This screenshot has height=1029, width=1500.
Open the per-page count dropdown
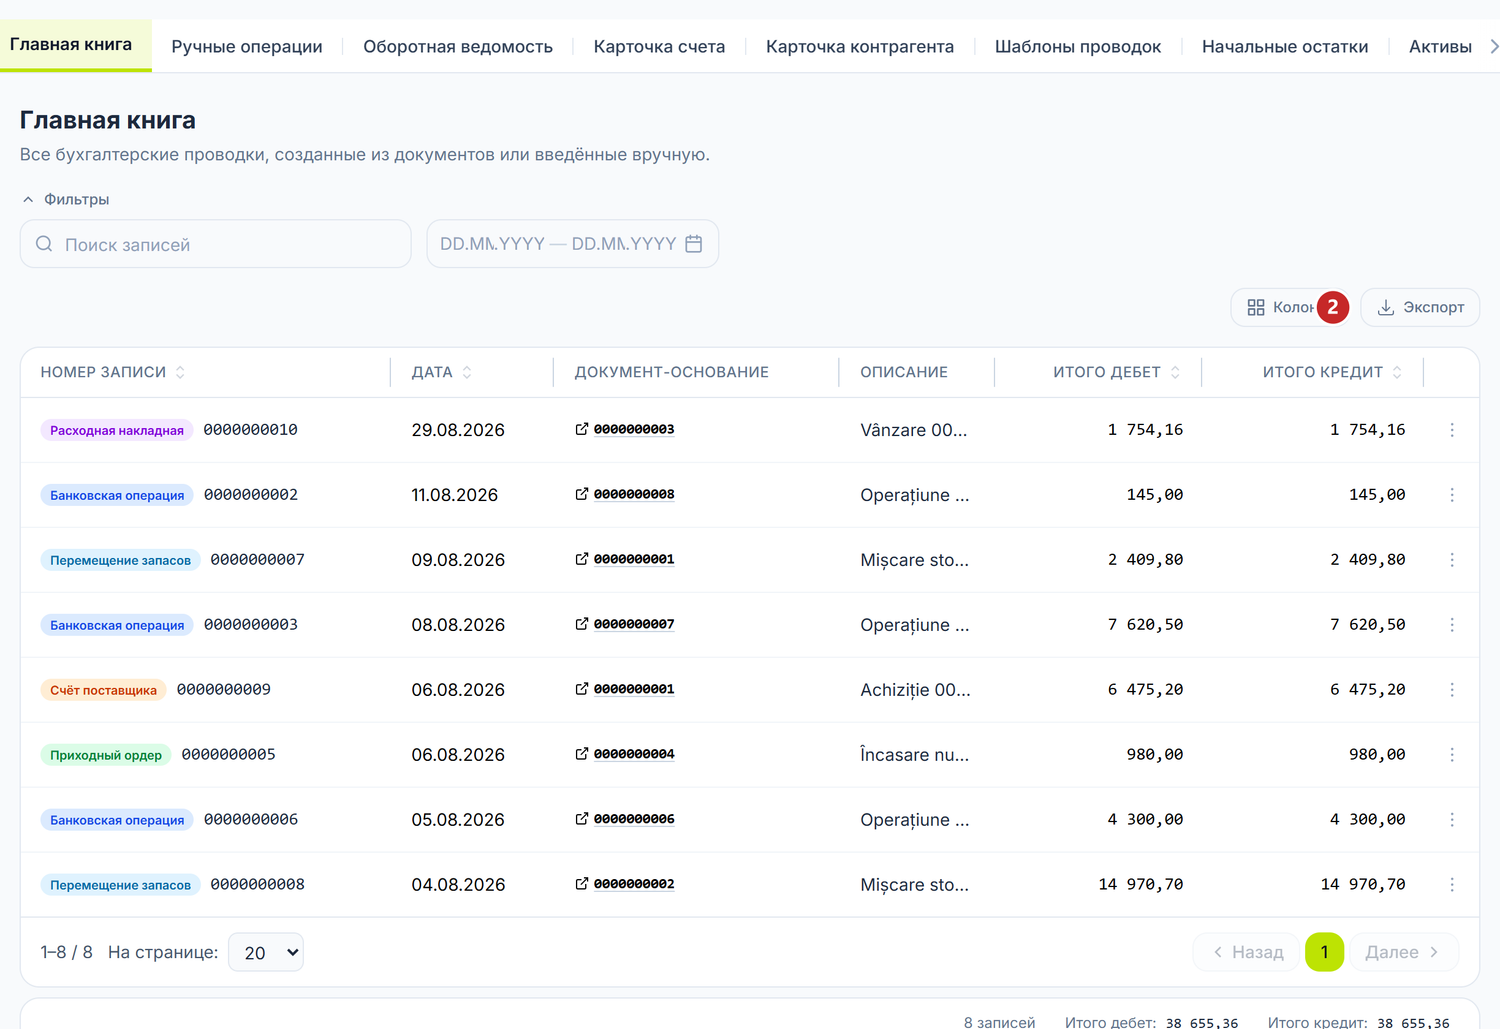[x=266, y=952]
